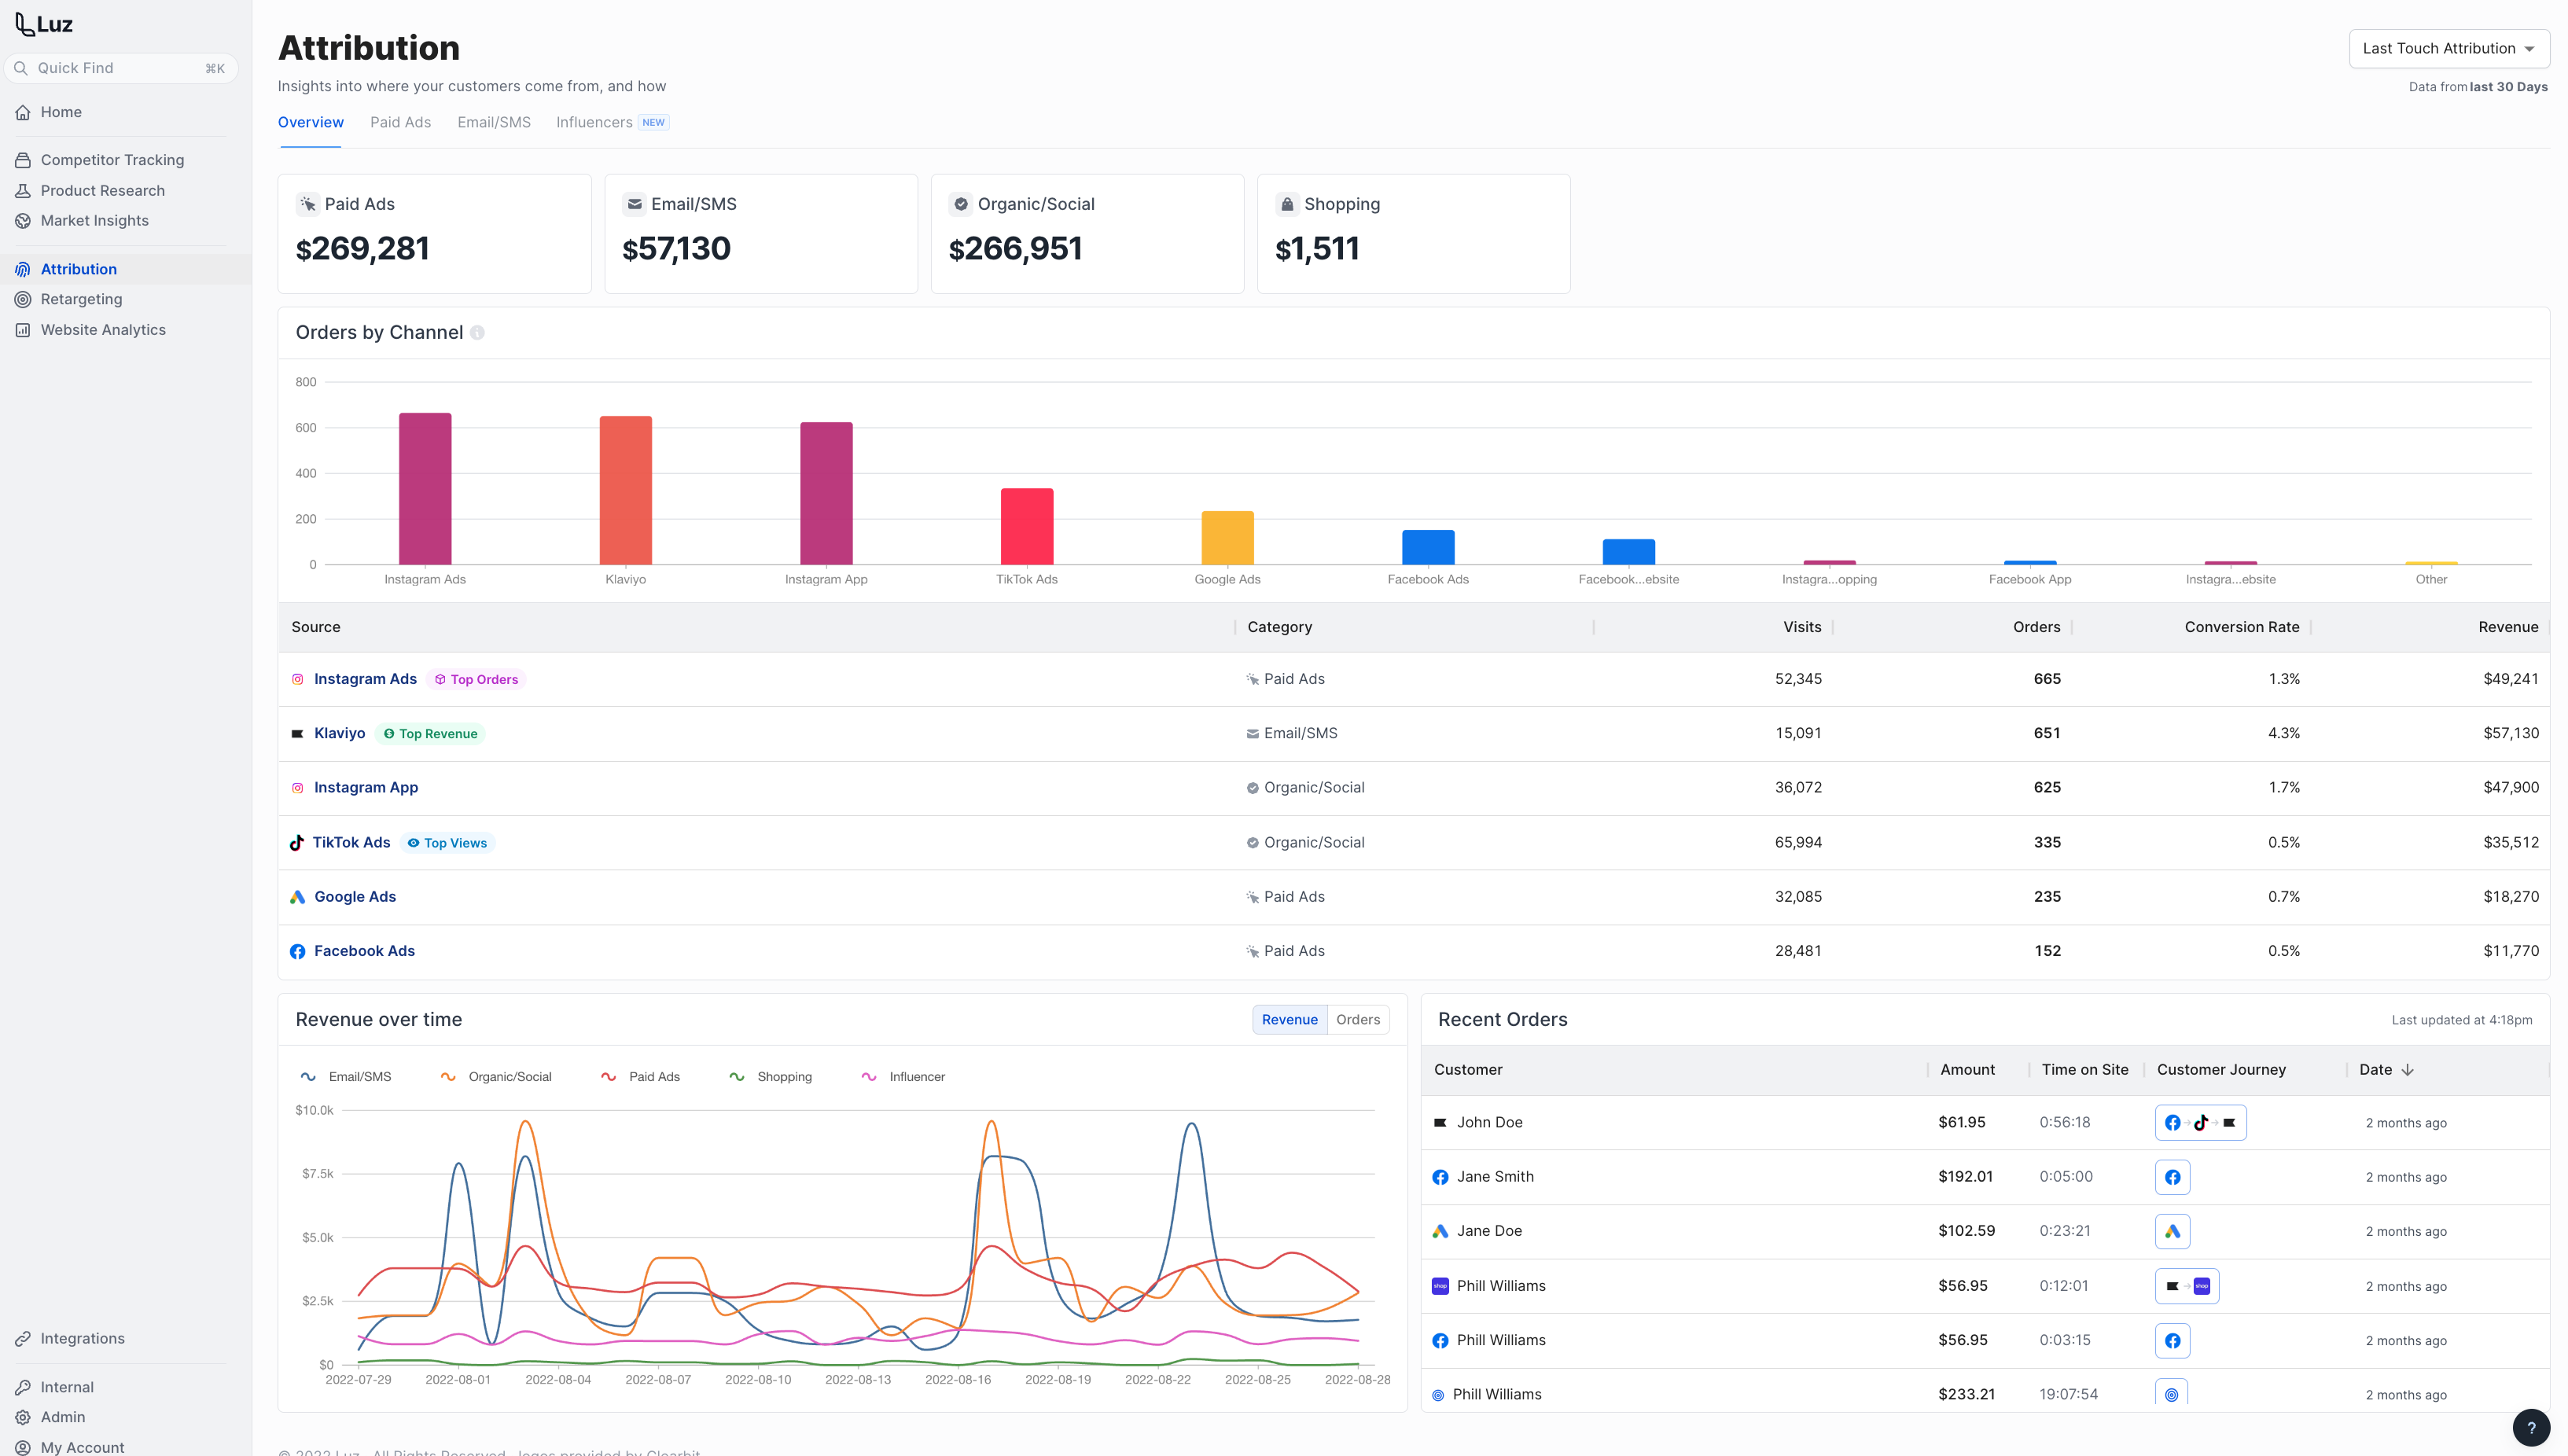Switch the Revenue over time chart to Orders

coord(1357,1019)
